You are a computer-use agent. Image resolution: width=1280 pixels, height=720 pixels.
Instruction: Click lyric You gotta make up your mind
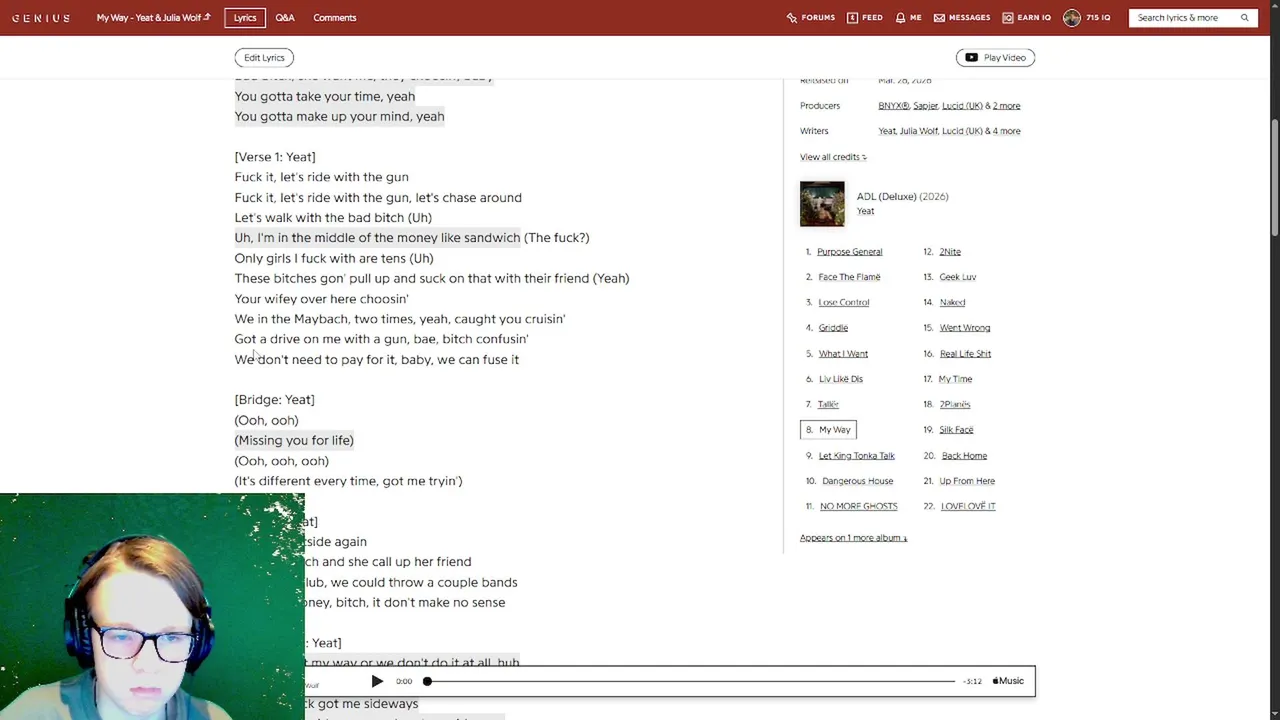click(339, 117)
